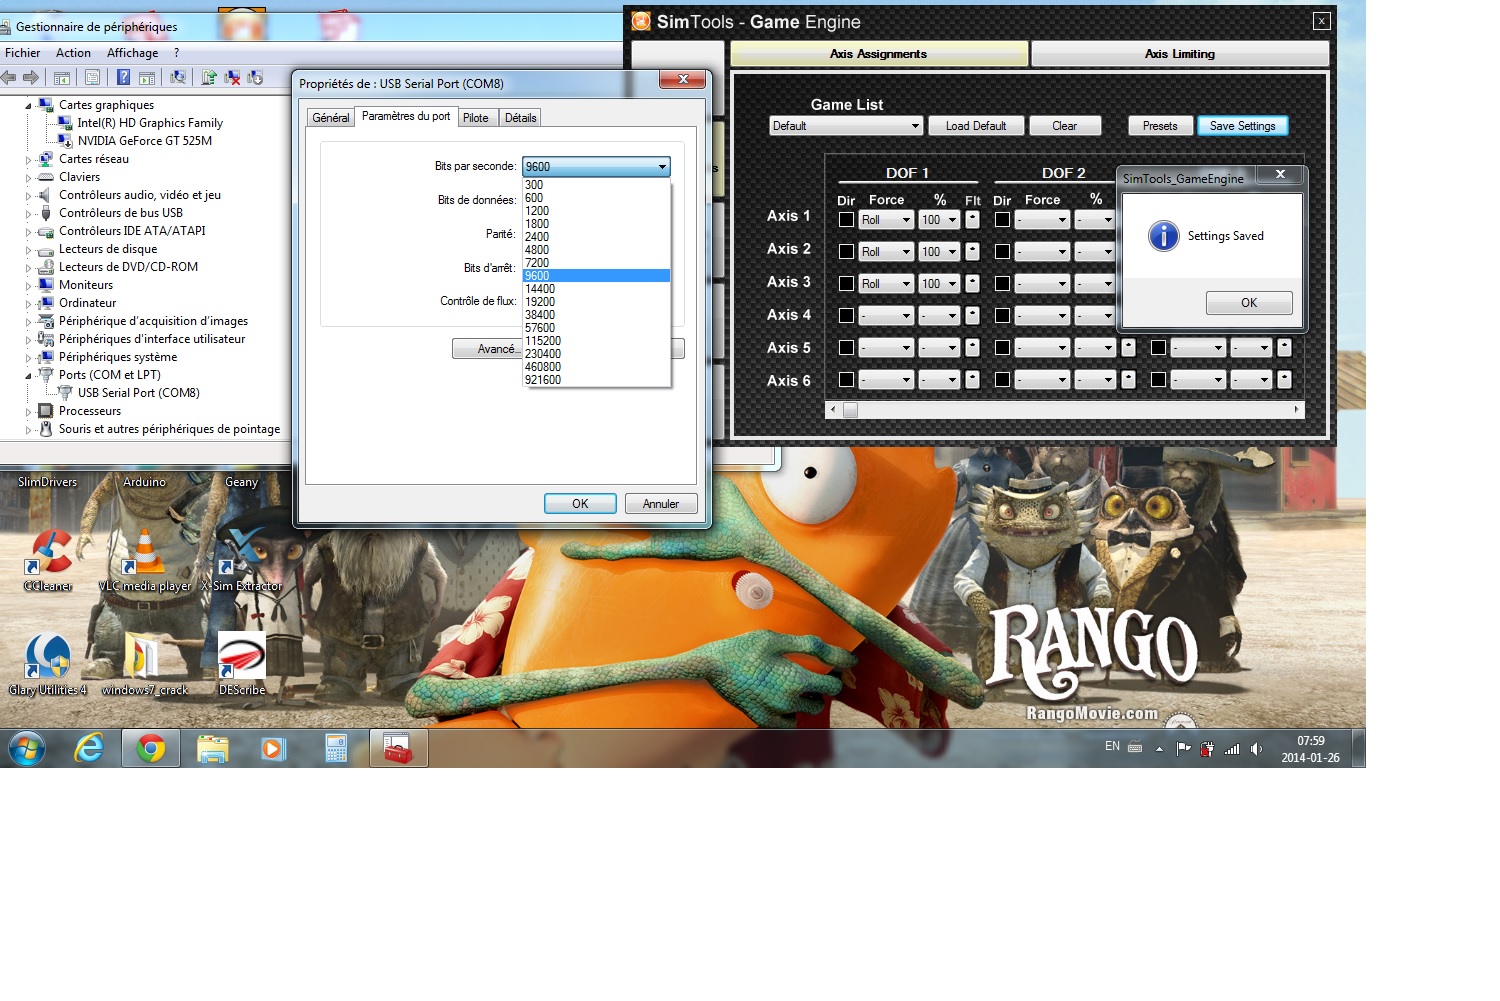This screenshot has height=1001, width=1500.
Task: Open Windows Explorer from the taskbar
Action: [212, 748]
